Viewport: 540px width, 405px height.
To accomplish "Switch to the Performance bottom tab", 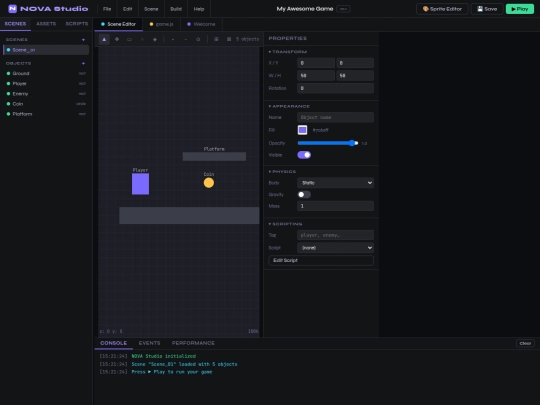I will pos(193,343).
